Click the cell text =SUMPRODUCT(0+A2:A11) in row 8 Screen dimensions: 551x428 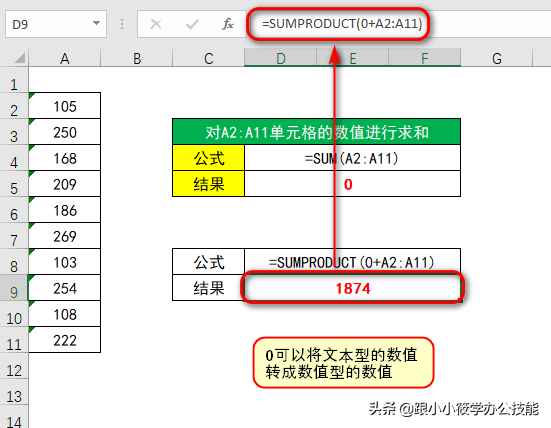pyautogui.click(x=352, y=262)
